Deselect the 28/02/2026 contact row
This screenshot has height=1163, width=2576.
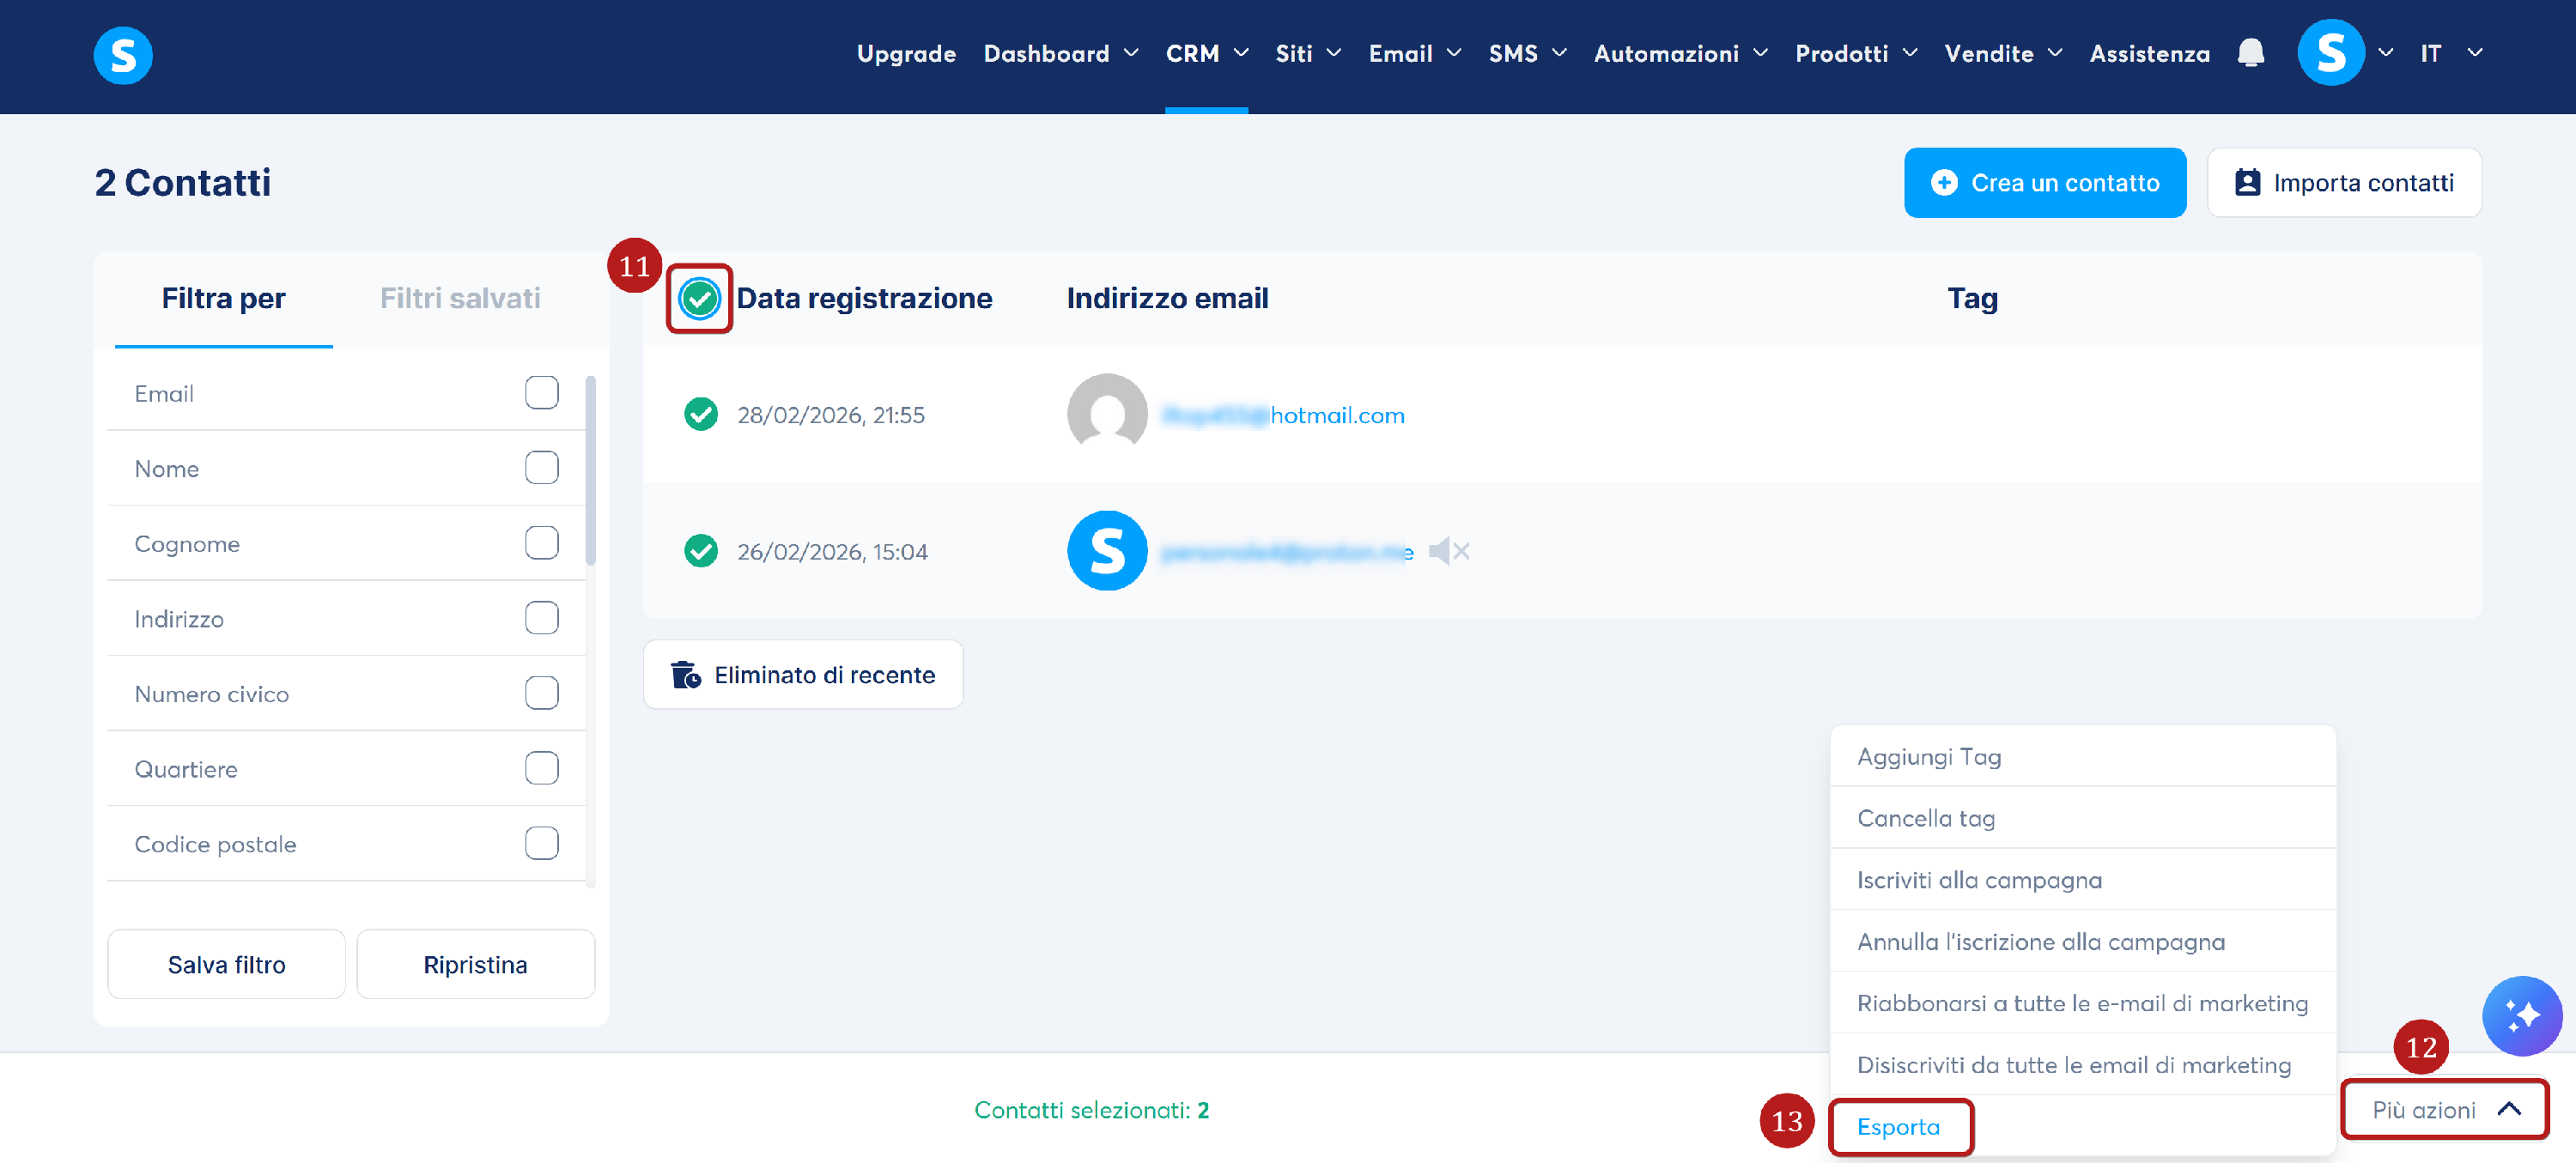(x=700, y=414)
